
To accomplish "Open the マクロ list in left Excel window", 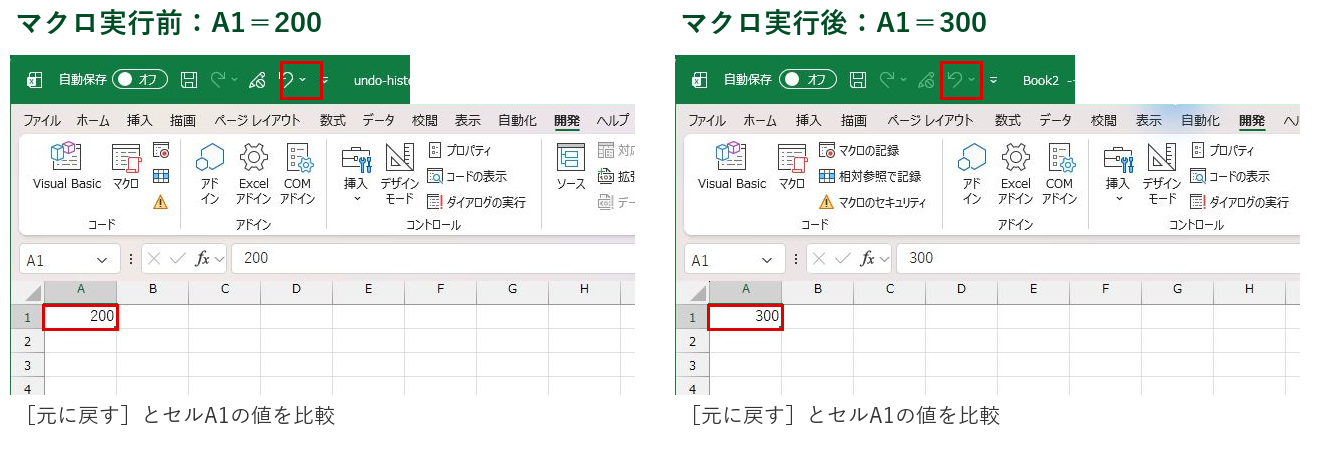I will (x=126, y=166).
